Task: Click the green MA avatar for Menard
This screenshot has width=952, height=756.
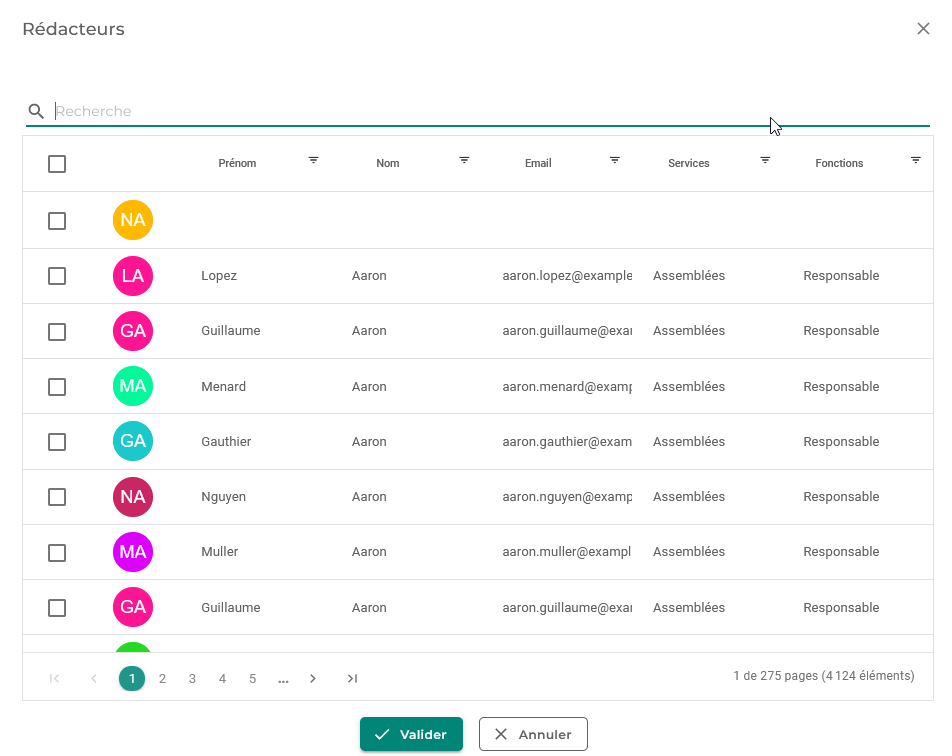Action: pyautogui.click(x=133, y=386)
